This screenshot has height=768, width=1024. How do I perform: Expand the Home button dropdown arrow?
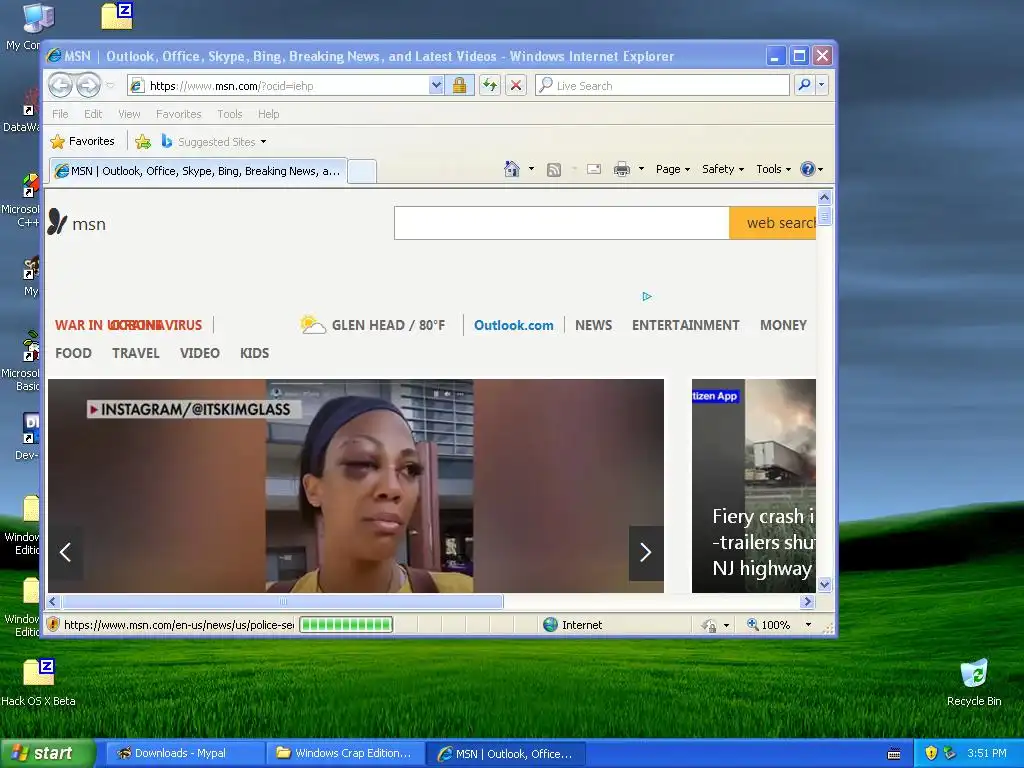(x=531, y=169)
